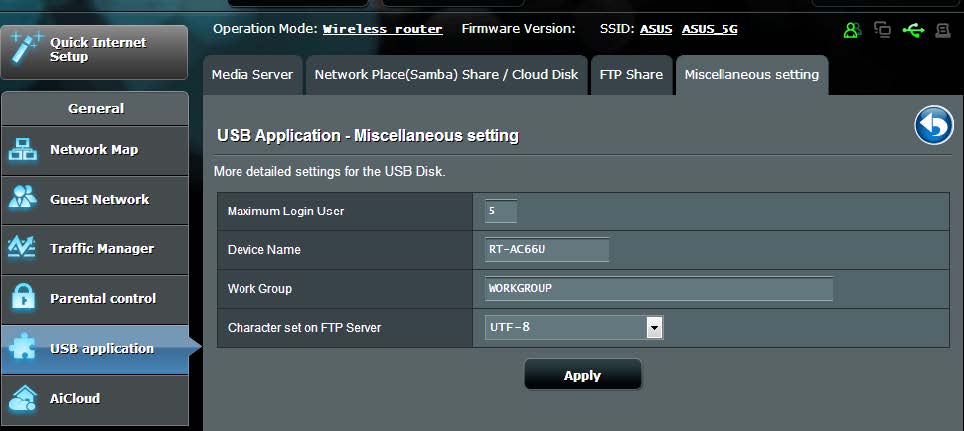964x431 pixels.
Task: Select USB application menu item
Action: (x=95, y=349)
